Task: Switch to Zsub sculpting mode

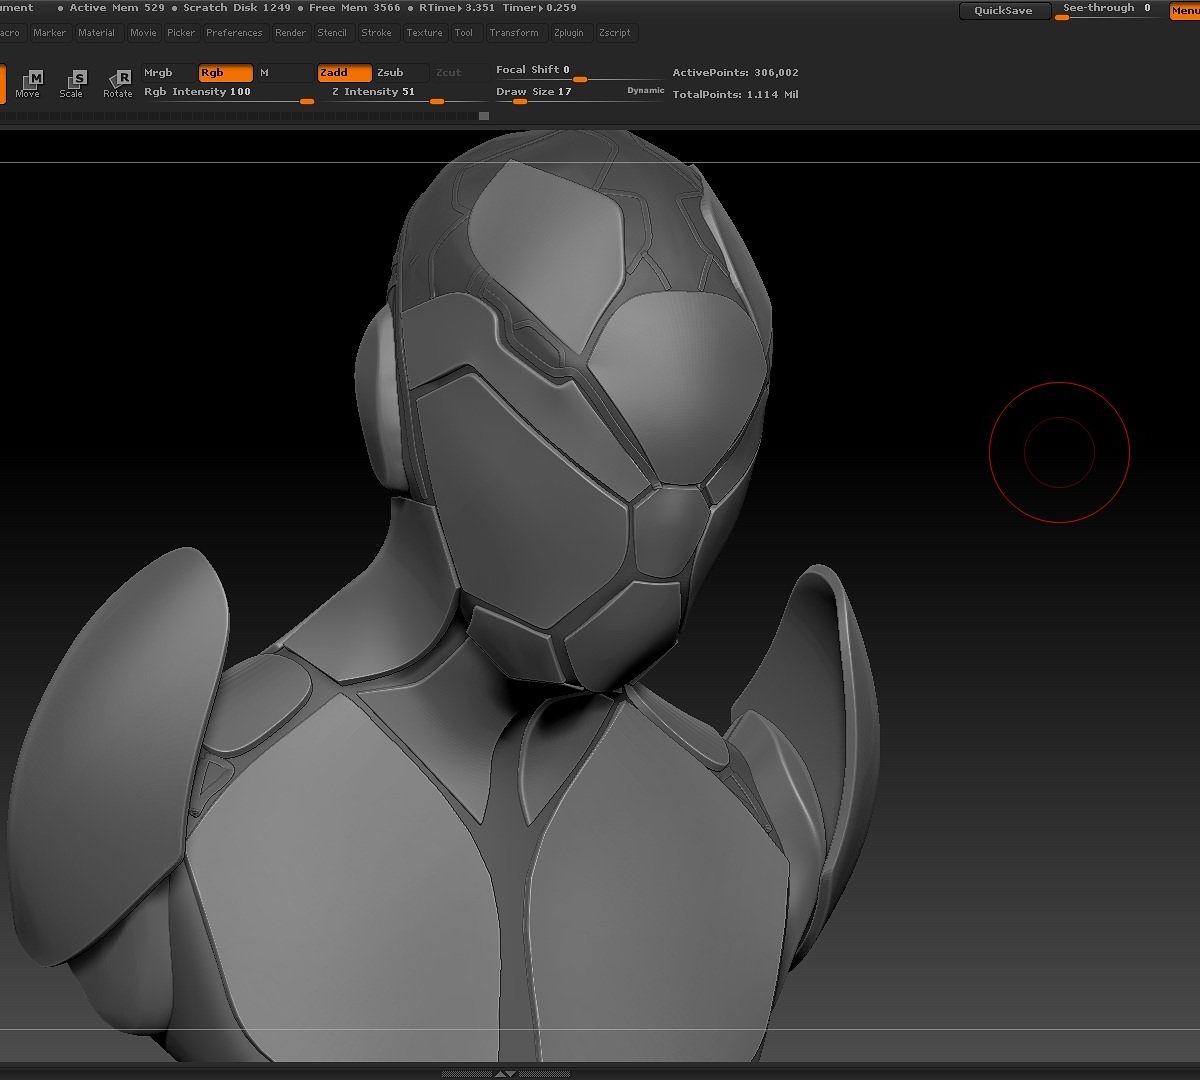Action: [x=402, y=73]
